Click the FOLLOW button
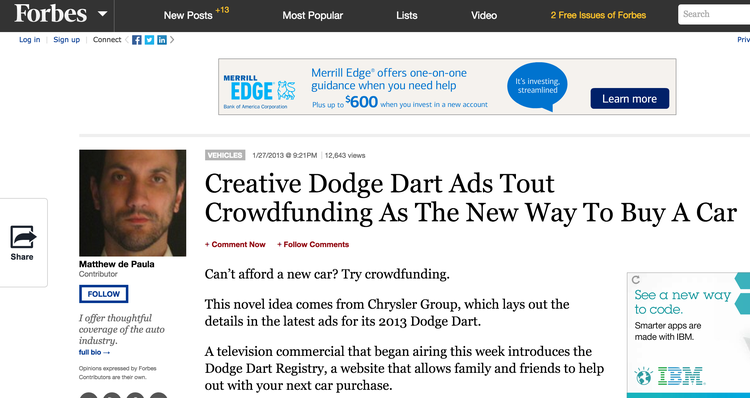This screenshot has height=398, width=750. (104, 294)
